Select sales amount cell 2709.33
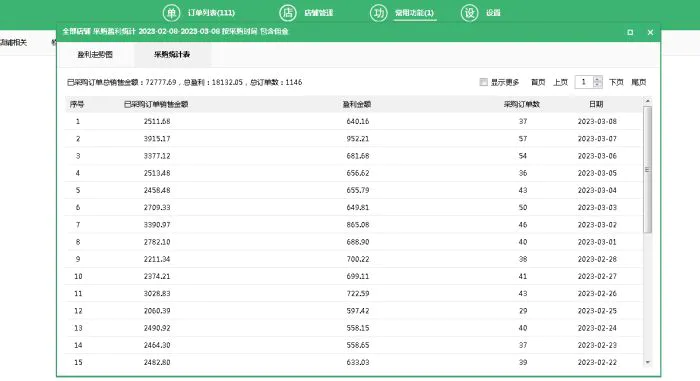The height and width of the screenshot is (381, 700). 157,208
